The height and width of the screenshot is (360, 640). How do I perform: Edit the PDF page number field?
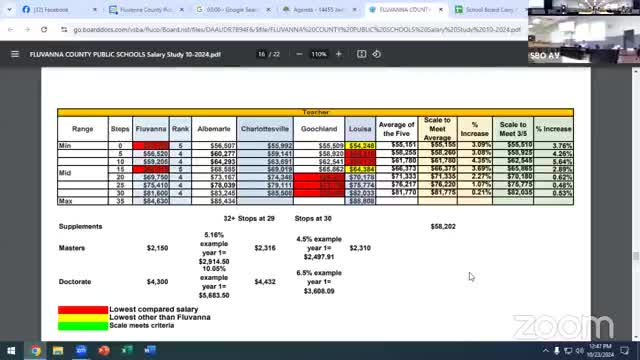coord(262,54)
